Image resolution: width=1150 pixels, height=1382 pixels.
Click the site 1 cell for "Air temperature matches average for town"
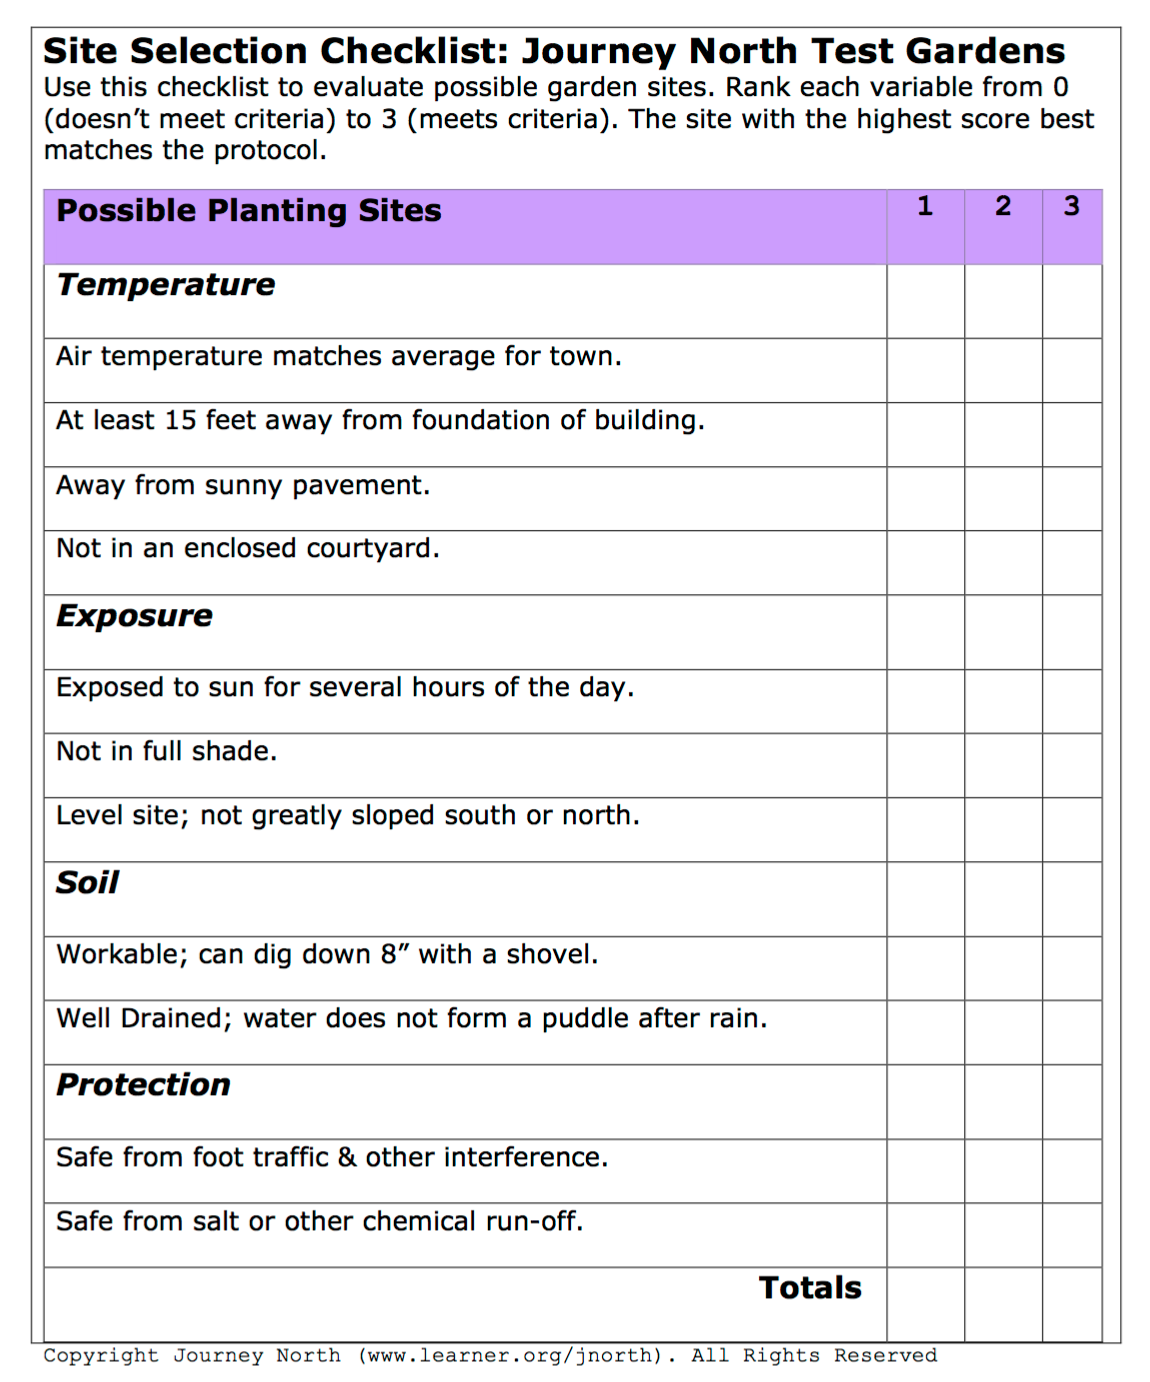(925, 370)
